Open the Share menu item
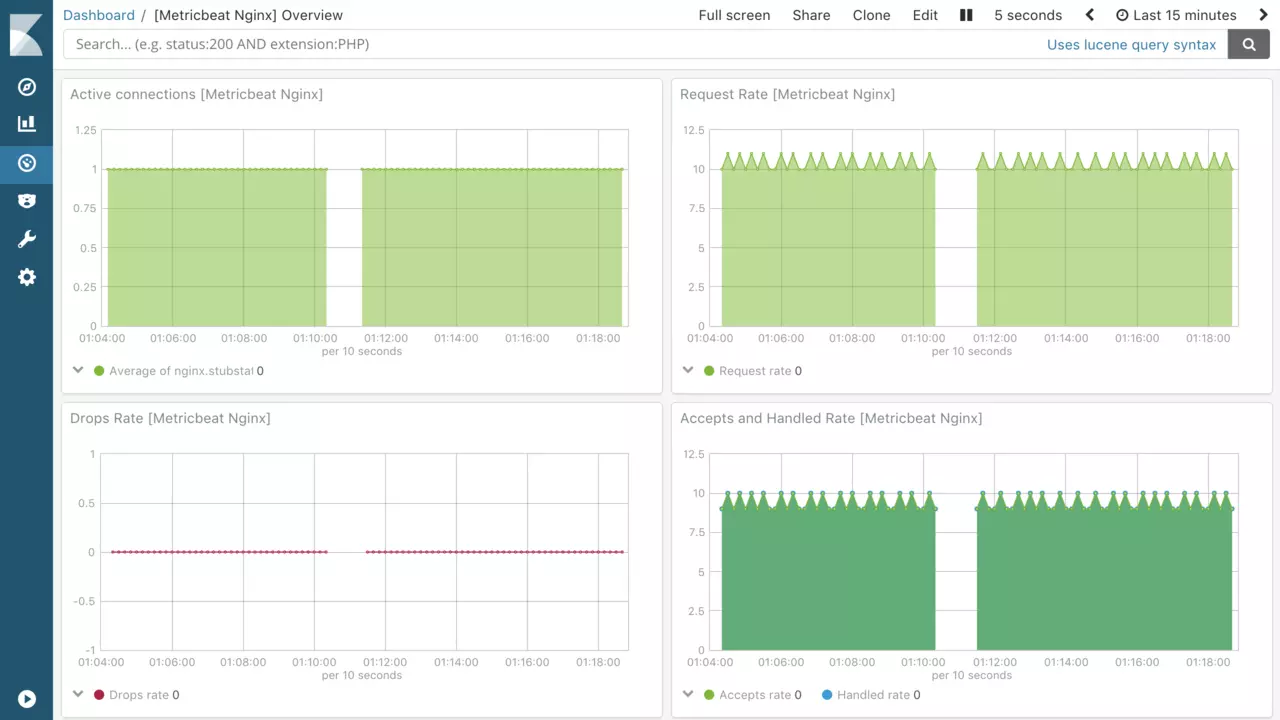This screenshot has width=1280, height=720. (811, 15)
